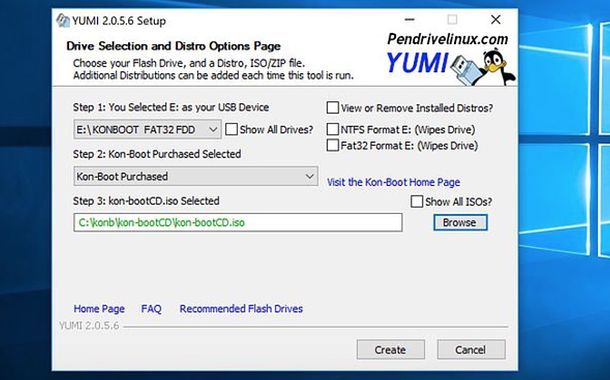Click 'Drive Selection and Distro Options Page' heading
The width and height of the screenshot is (610, 380).
(173, 46)
